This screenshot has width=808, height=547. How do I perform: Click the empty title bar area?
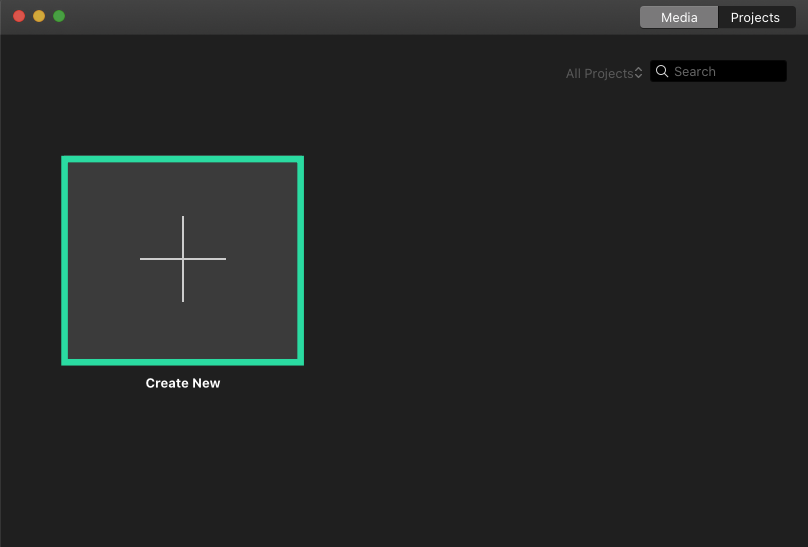click(350, 17)
